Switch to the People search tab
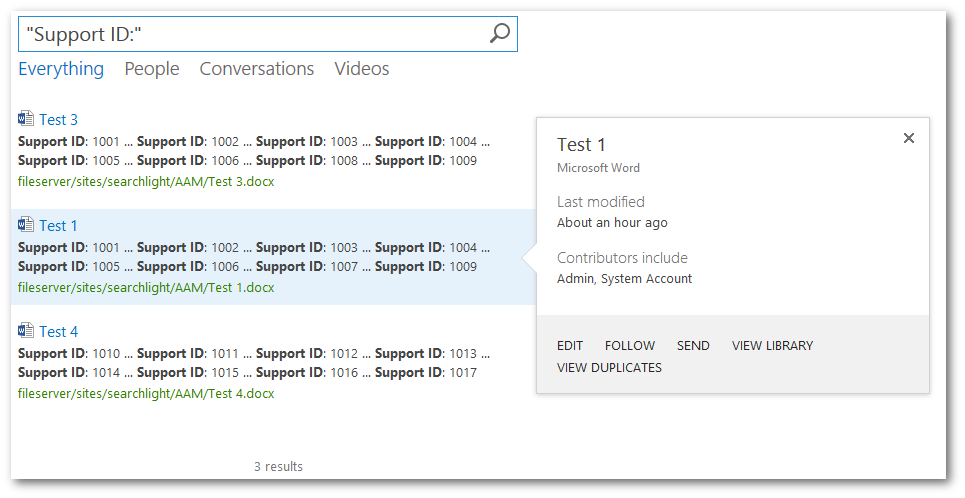Viewport: 965px width, 498px height. [152, 69]
